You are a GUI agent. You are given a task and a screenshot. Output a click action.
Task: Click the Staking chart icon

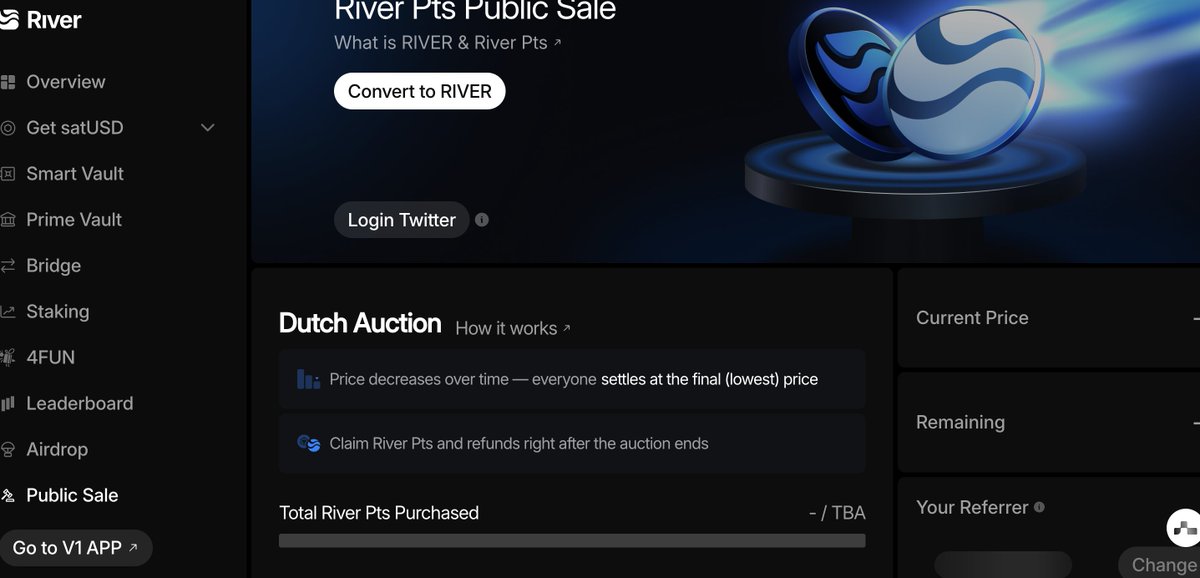pos(8,312)
